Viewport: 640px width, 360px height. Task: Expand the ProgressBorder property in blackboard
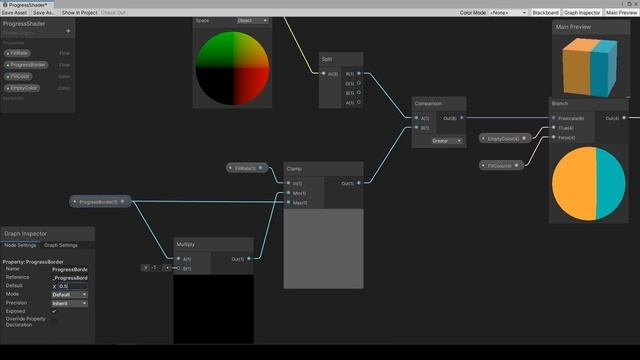(8, 65)
